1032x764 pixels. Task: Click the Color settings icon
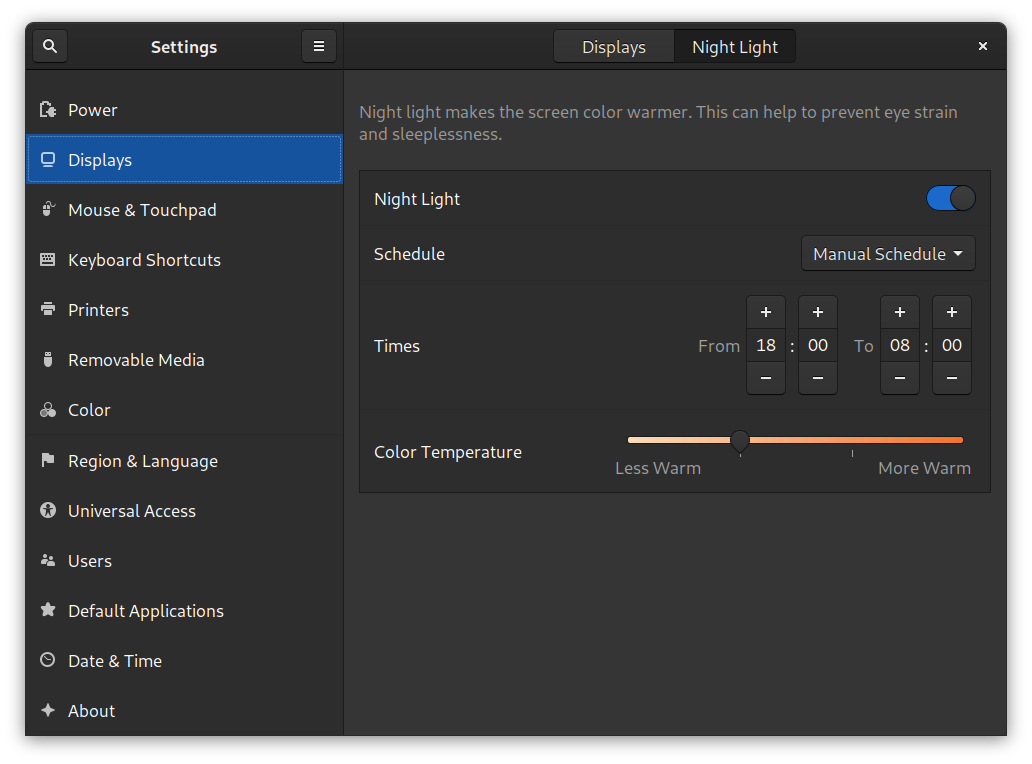point(47,410)
